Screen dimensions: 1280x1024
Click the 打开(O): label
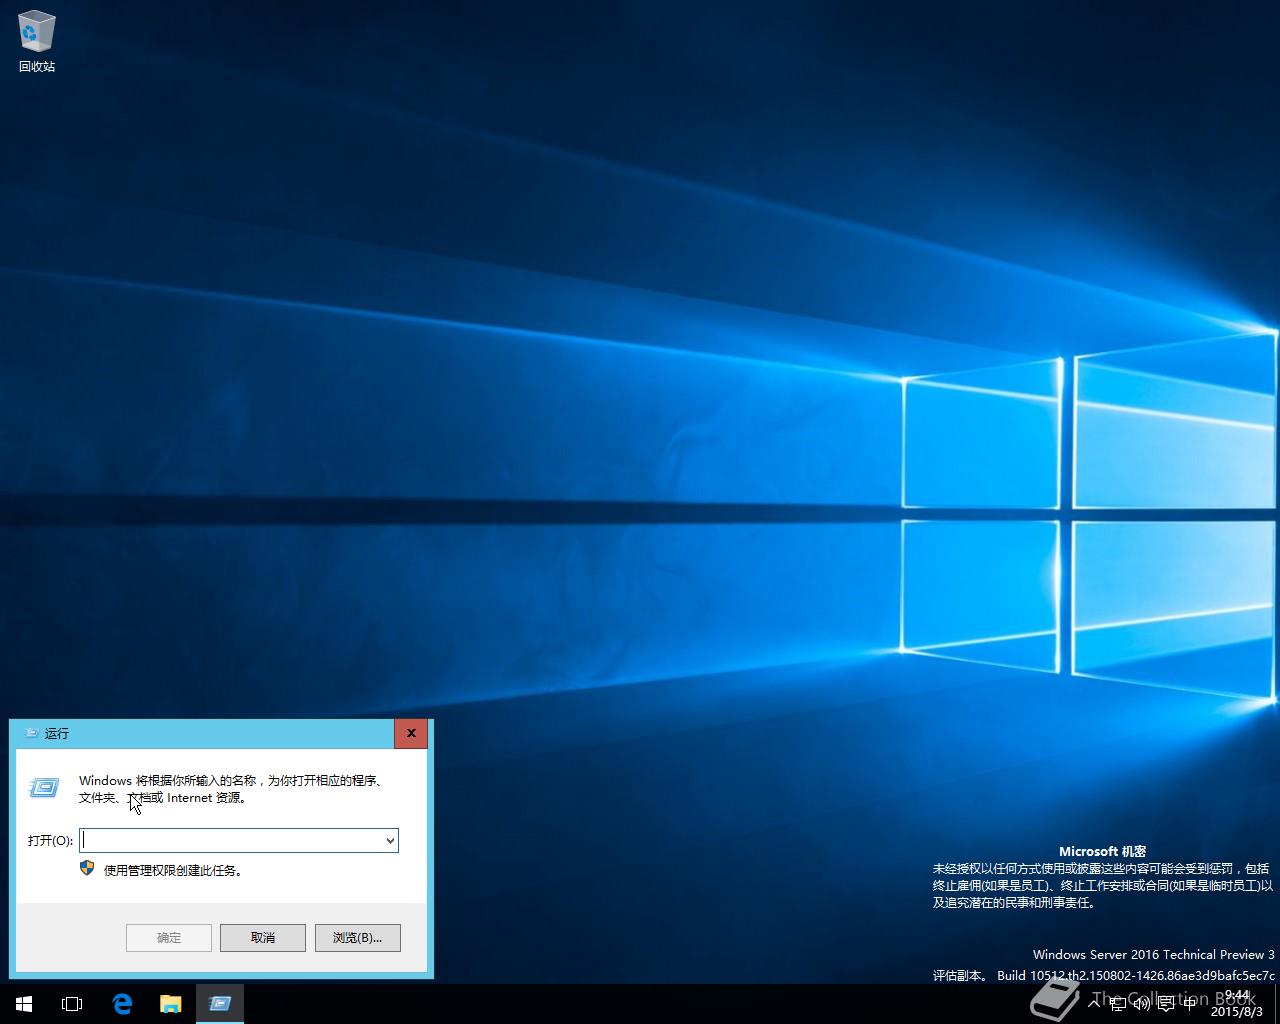point(50,840)
